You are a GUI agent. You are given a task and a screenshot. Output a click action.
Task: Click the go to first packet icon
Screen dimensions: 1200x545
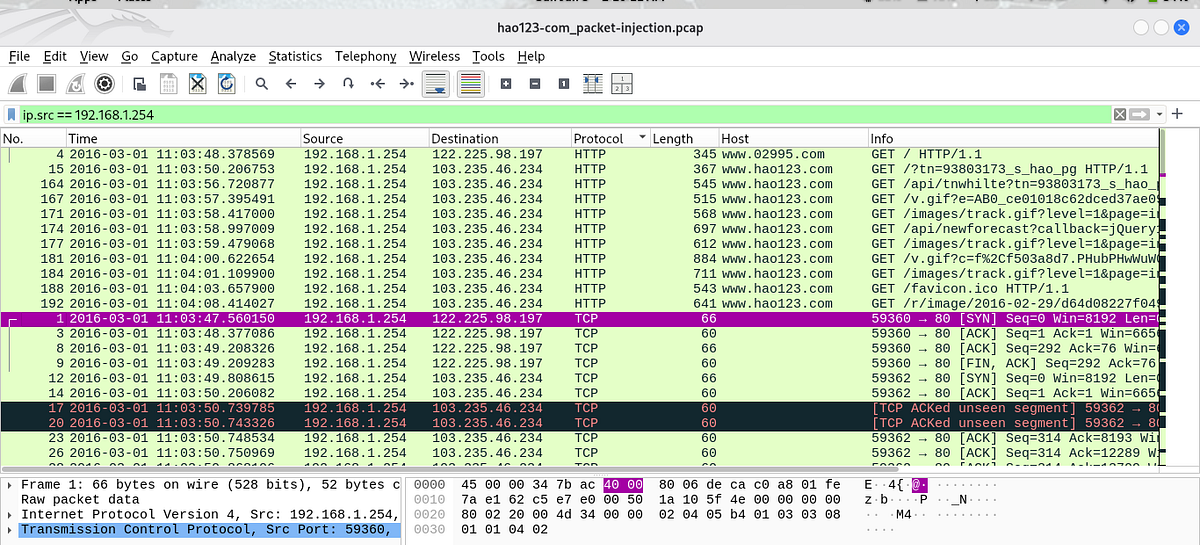(378, 84)
